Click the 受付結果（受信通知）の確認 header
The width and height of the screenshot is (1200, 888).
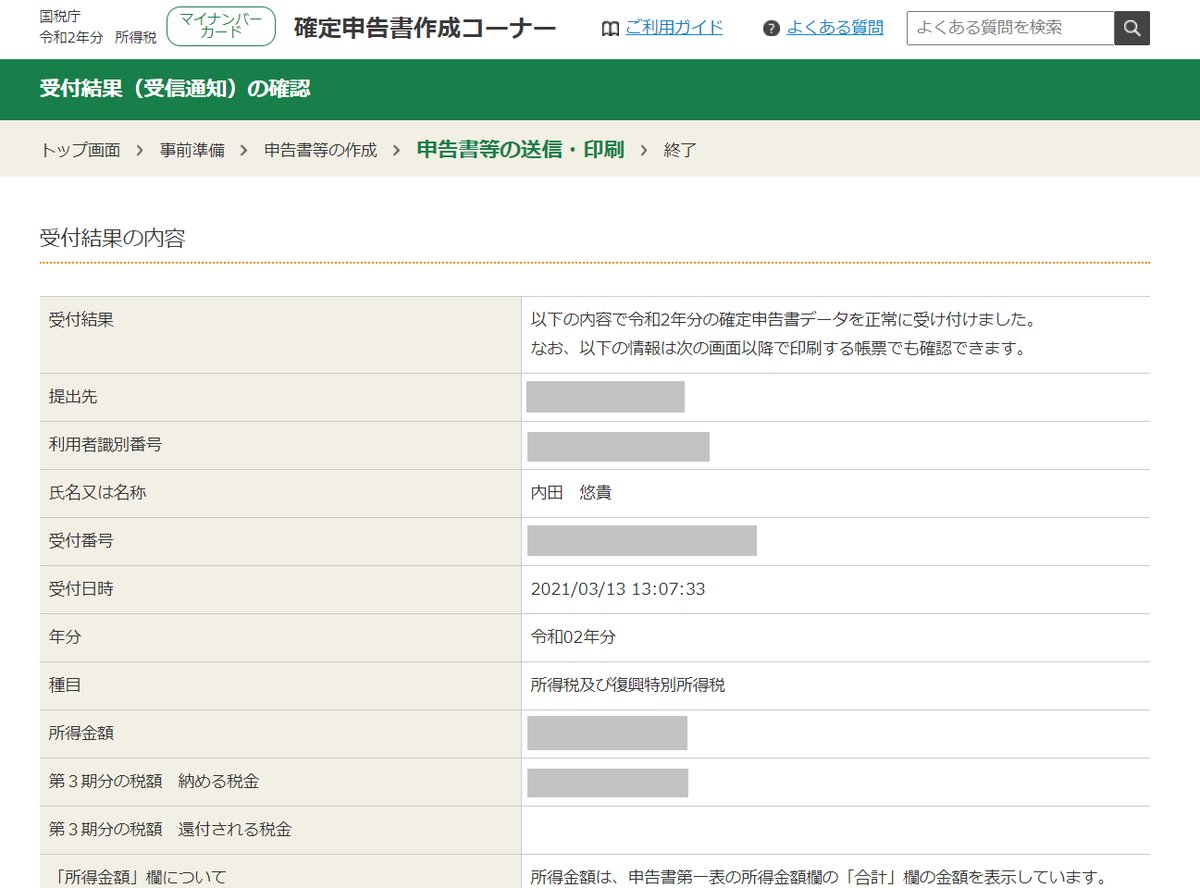(x=175, y=89)
